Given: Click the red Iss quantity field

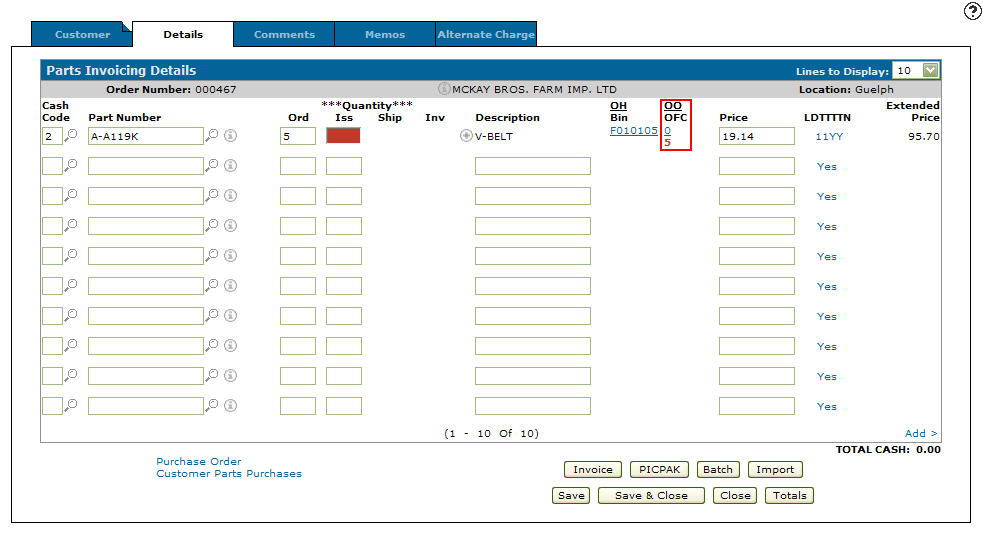Looking at the screenshot, I should pyautogui.click(x=344, y=135).
